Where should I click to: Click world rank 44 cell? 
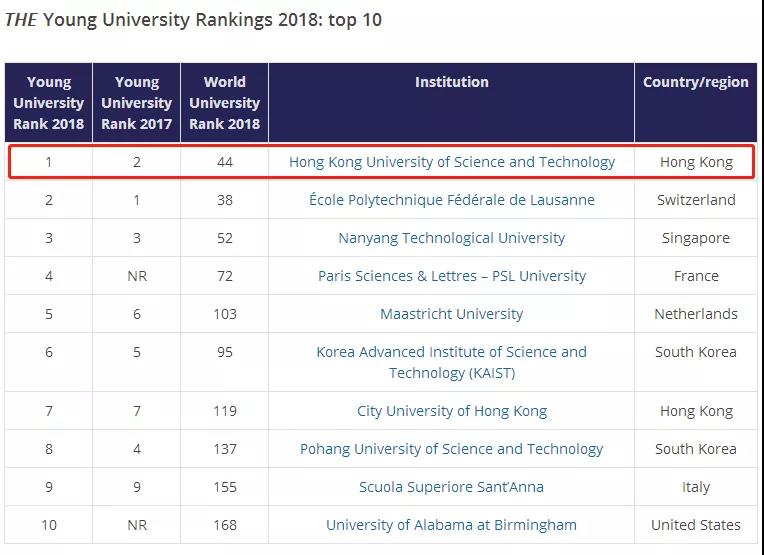pos(225,162)
